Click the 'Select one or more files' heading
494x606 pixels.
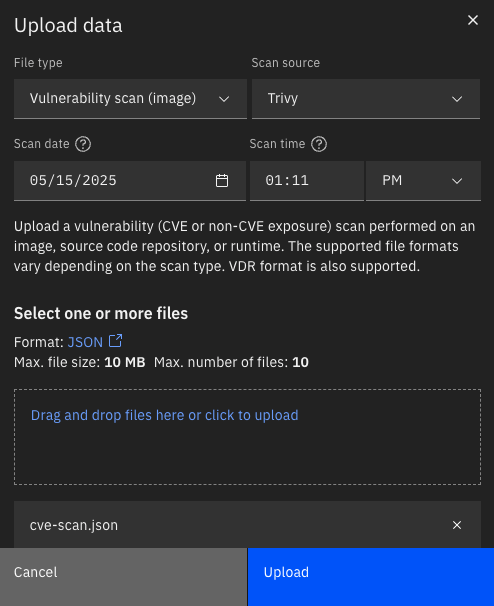click(101, 313)
